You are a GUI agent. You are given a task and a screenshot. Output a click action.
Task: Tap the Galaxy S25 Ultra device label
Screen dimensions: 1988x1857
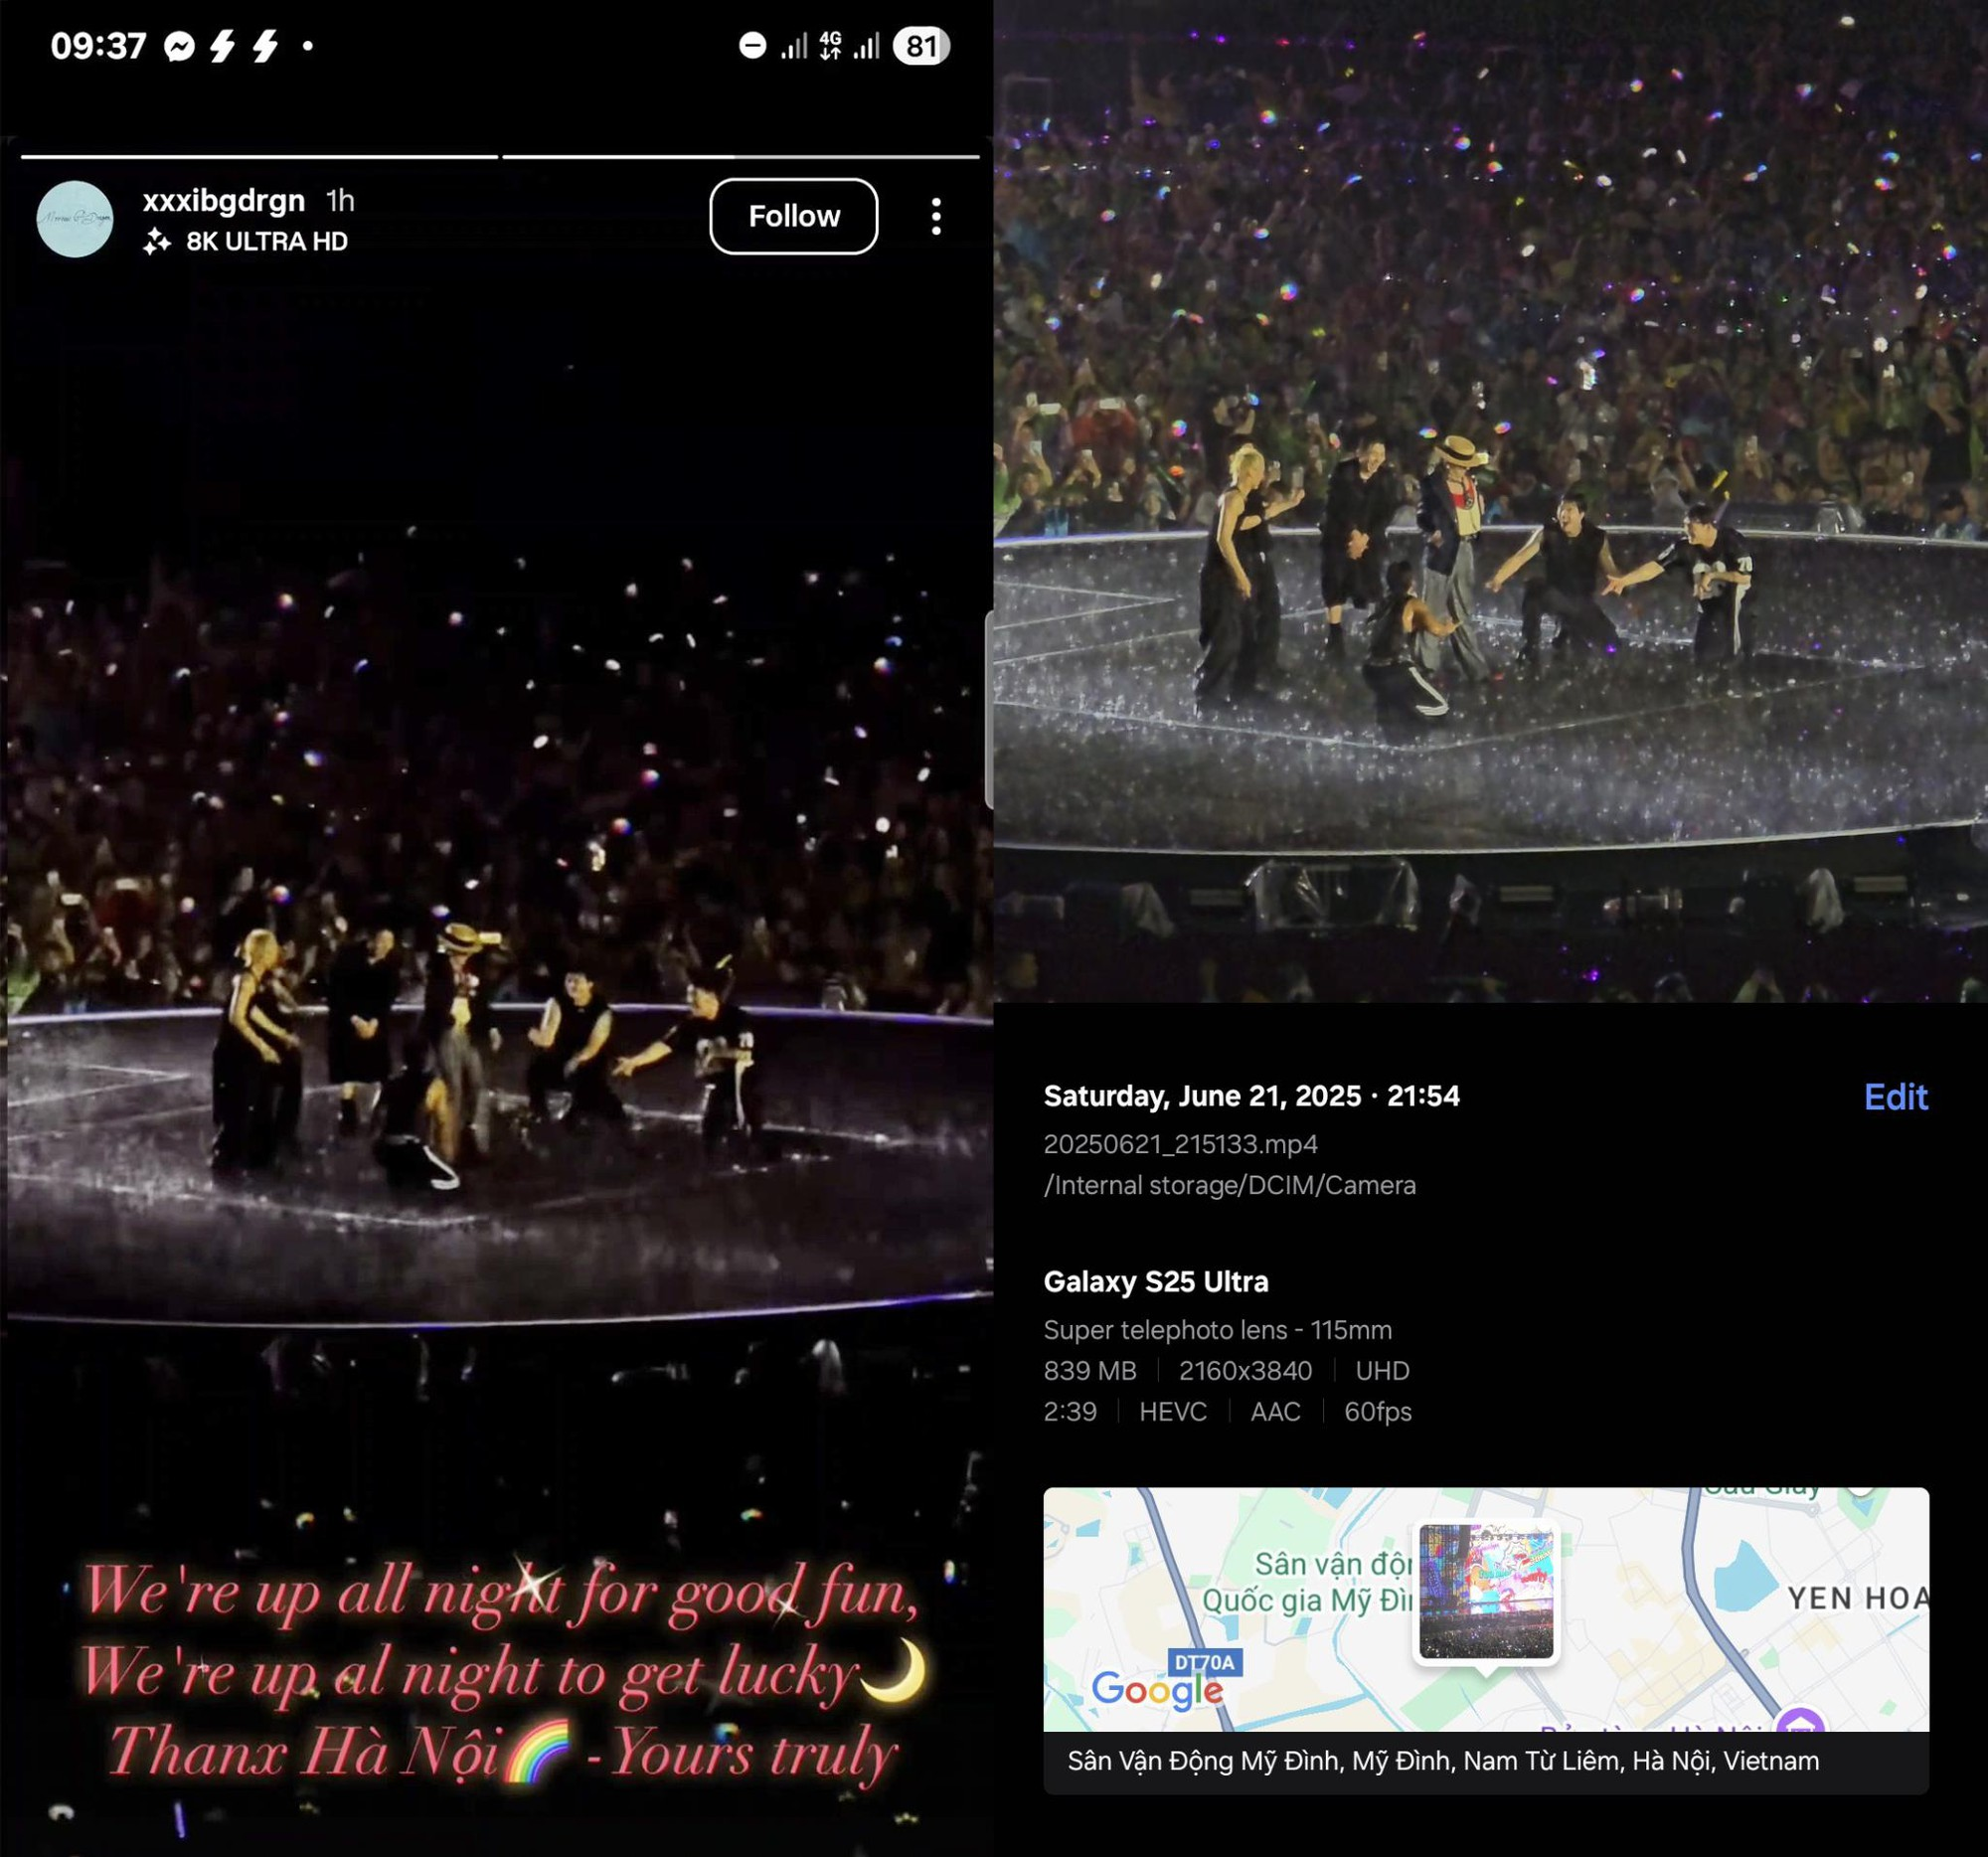pos(1156,1282)
